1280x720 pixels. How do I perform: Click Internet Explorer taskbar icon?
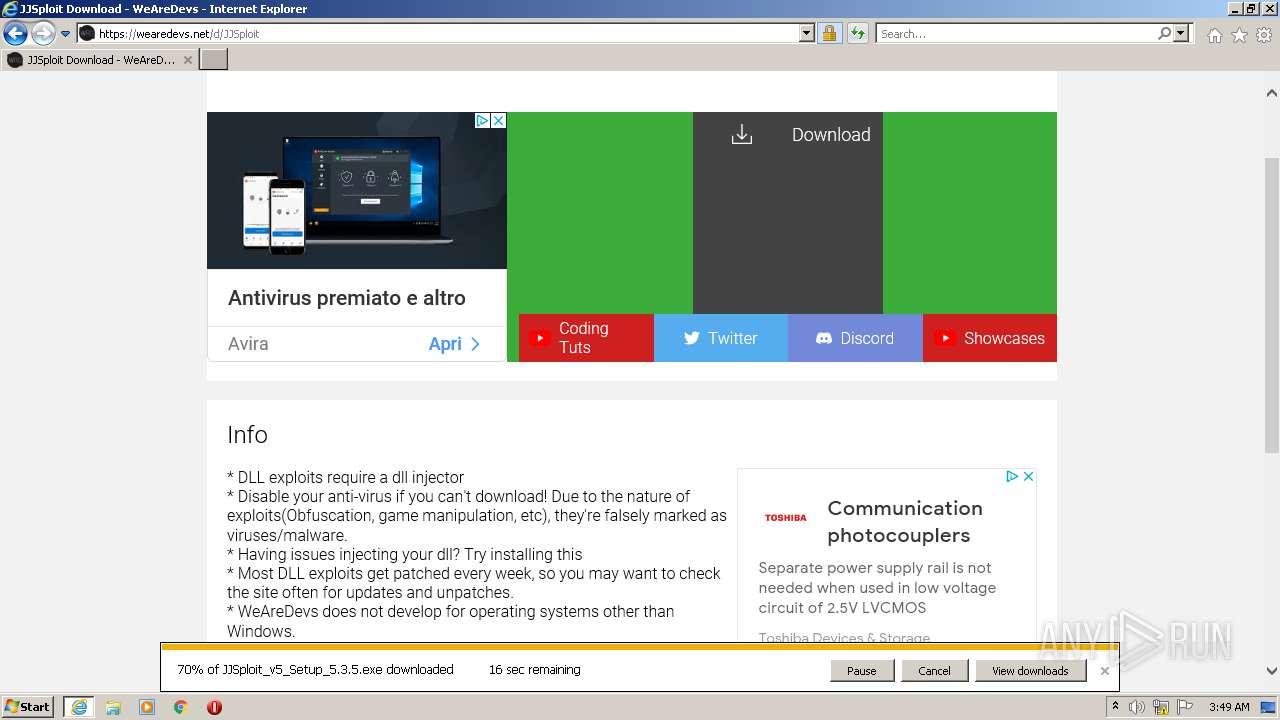click(78, 707)
